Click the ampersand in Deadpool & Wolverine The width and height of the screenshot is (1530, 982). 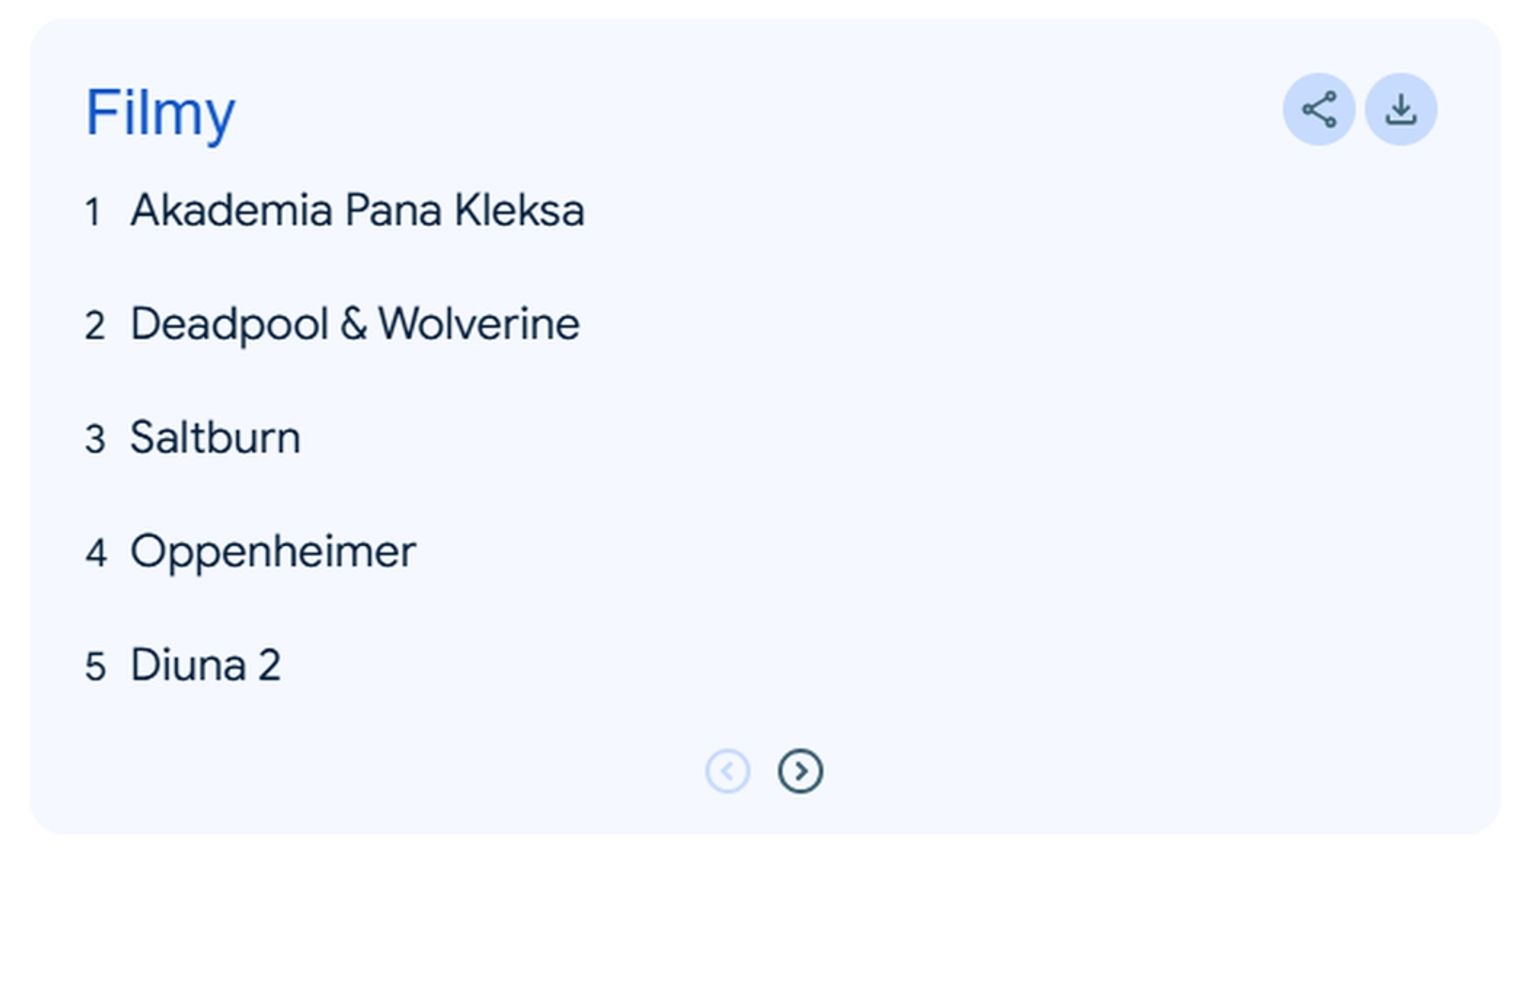pos(353,324)
